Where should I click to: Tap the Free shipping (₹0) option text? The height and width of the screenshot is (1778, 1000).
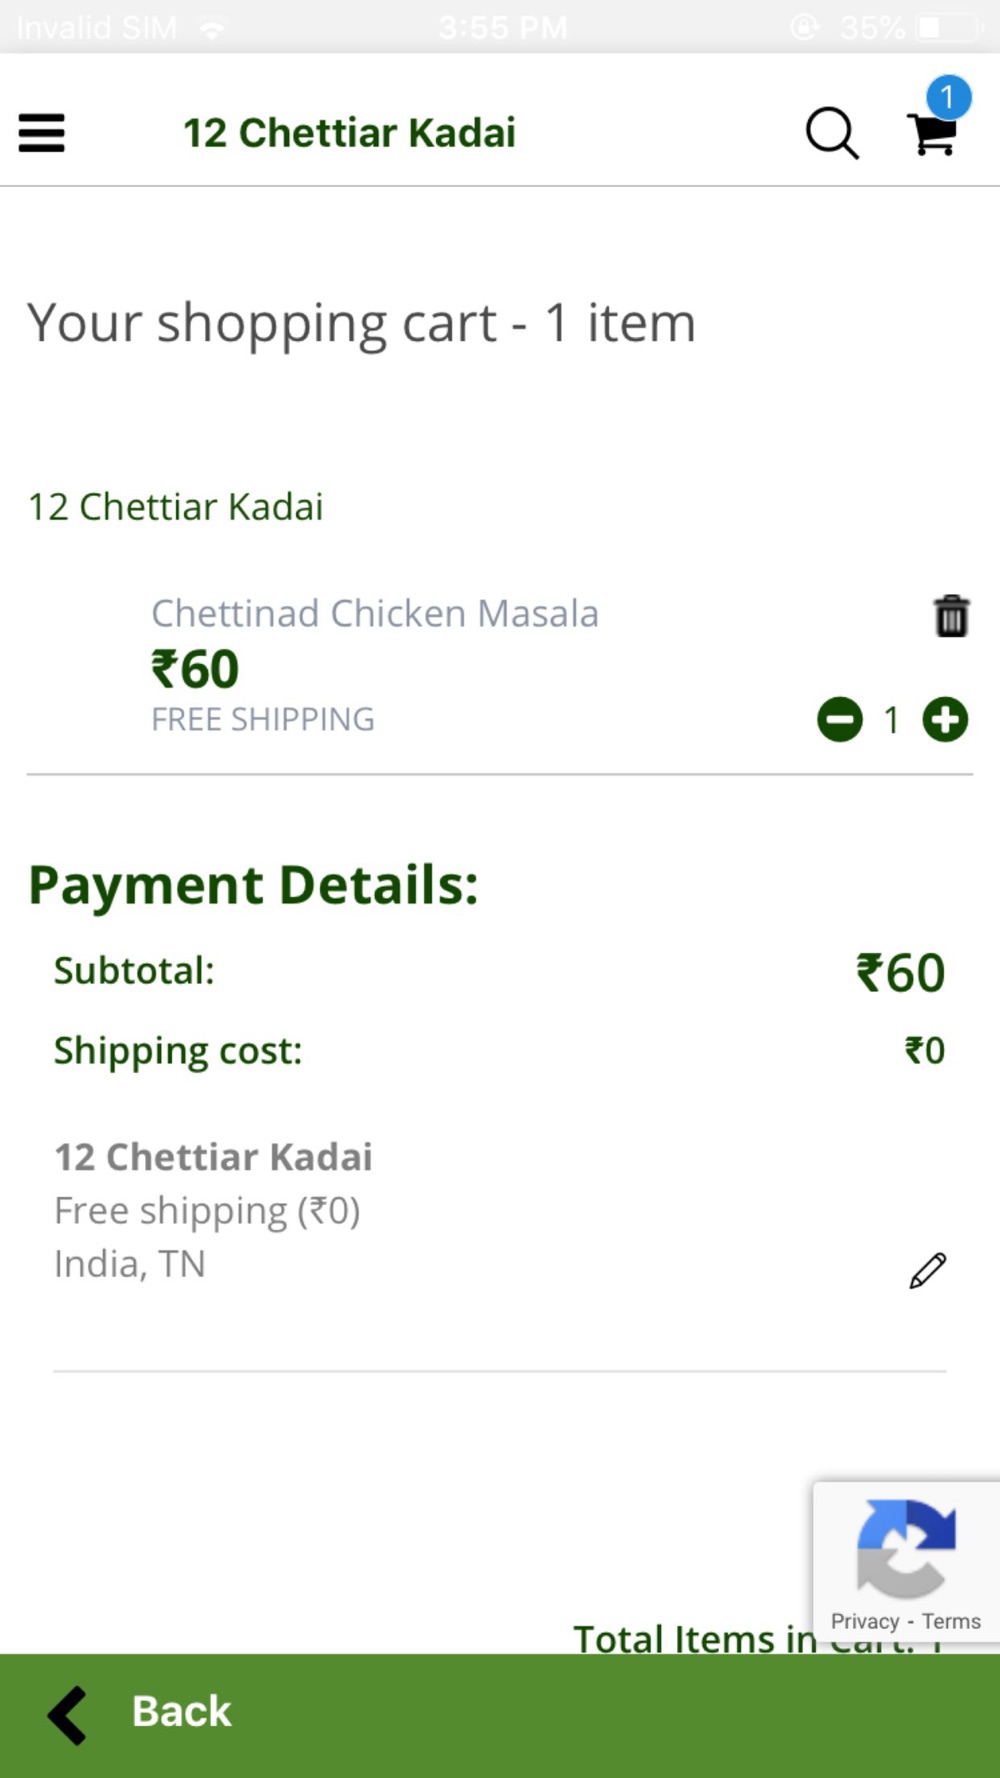click(207, 1211)
